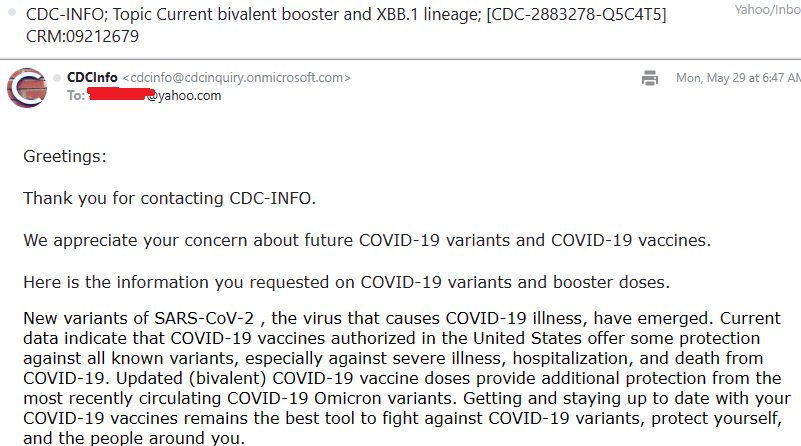Click the "Greetings:" line in the message

[x=65, y=156]
